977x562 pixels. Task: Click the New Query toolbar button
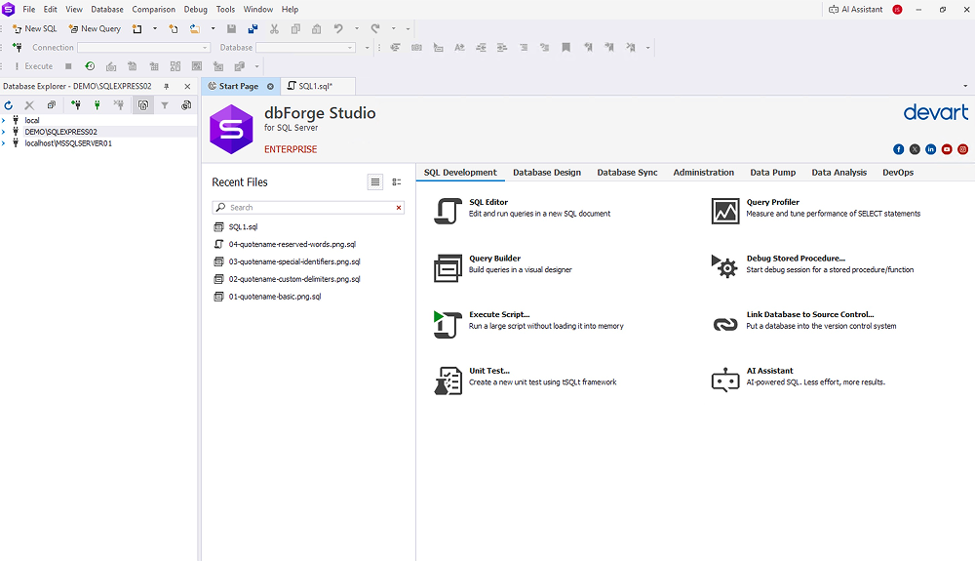click(x=95, y=29)
